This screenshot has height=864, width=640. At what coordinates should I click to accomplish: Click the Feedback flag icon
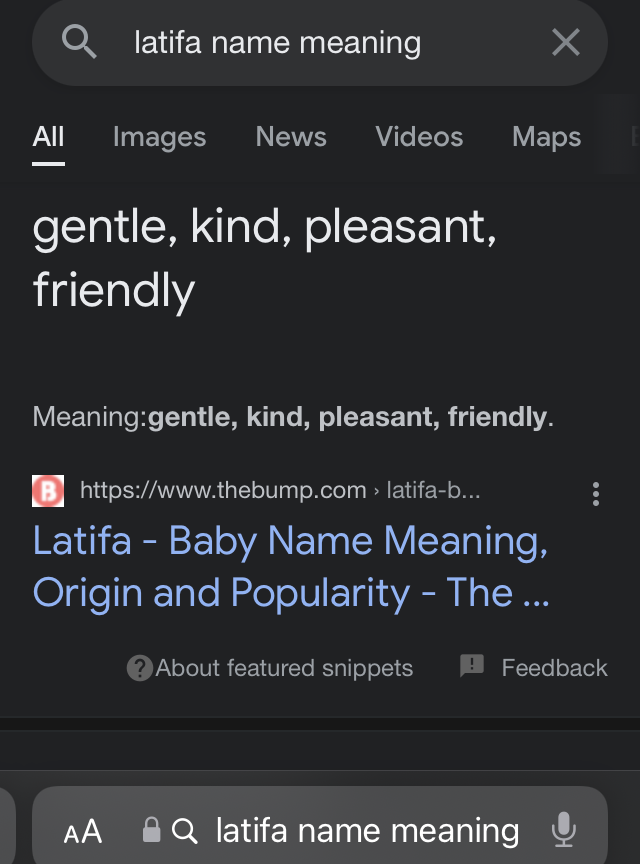pos(472,666)
